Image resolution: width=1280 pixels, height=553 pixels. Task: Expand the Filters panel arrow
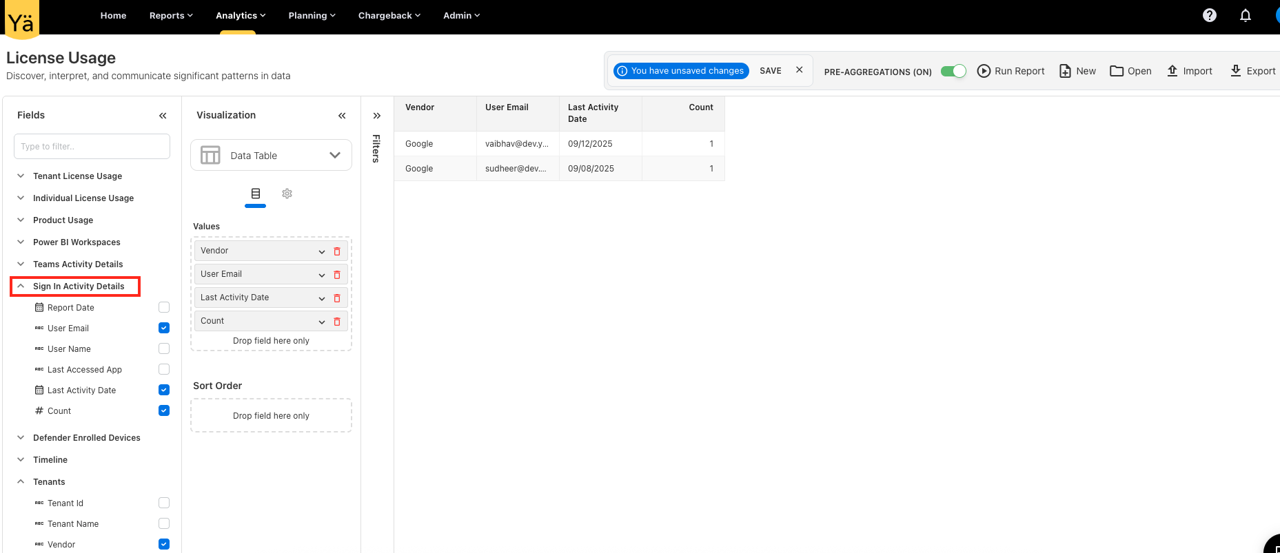[377, 116]
